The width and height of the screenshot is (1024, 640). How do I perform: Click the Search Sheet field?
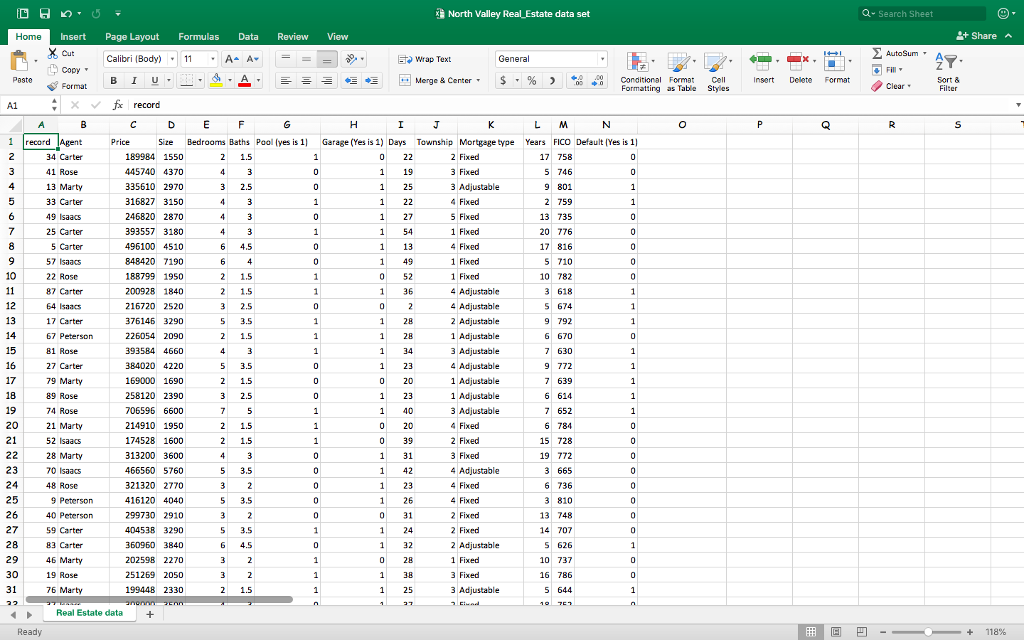[x=922, y=13]
